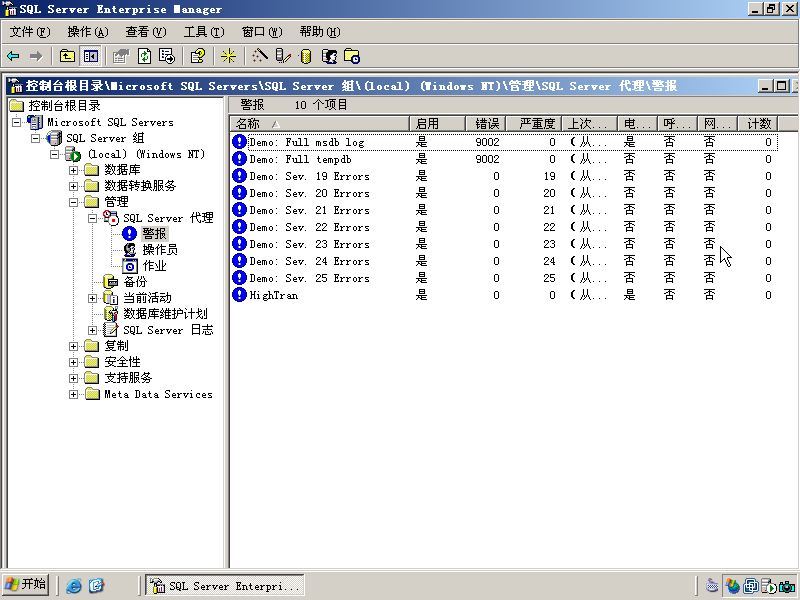Sort alerts by the 启用 column header
Image resolution: width=800 pixels, height=600 pixels.
click(437, 123)
